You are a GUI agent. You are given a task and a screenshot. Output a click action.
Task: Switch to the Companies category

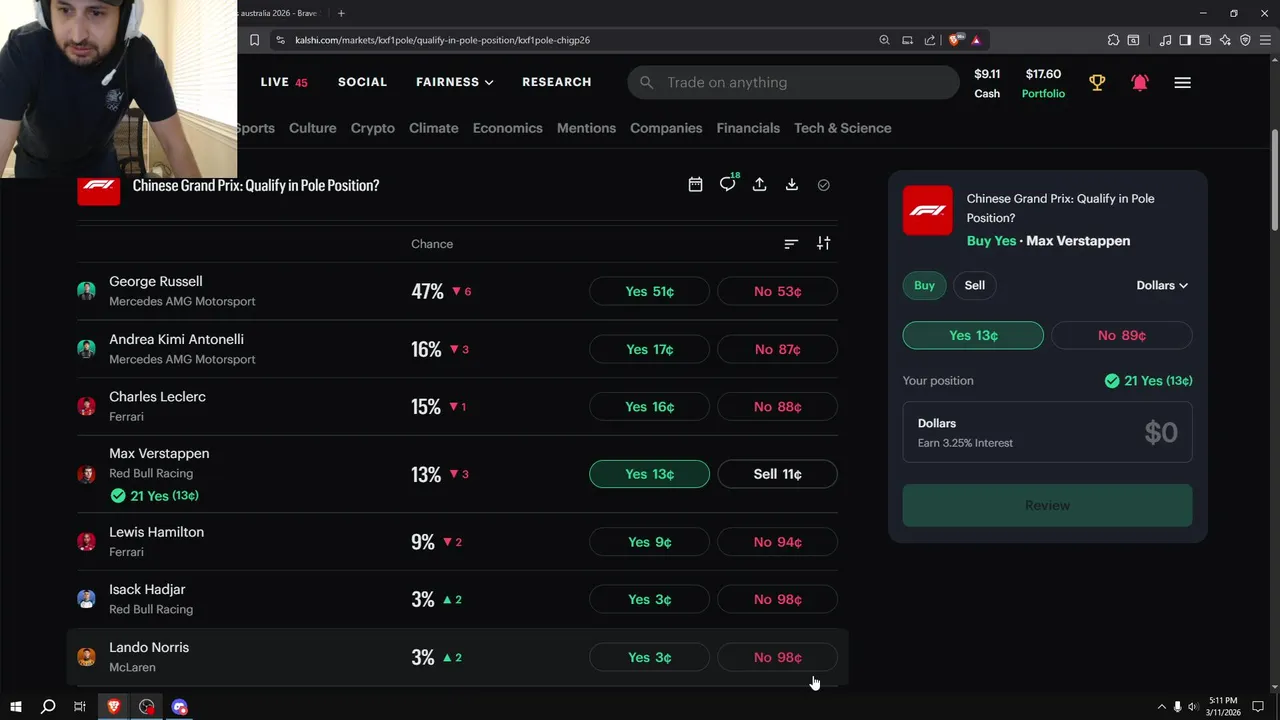(666, 128)
